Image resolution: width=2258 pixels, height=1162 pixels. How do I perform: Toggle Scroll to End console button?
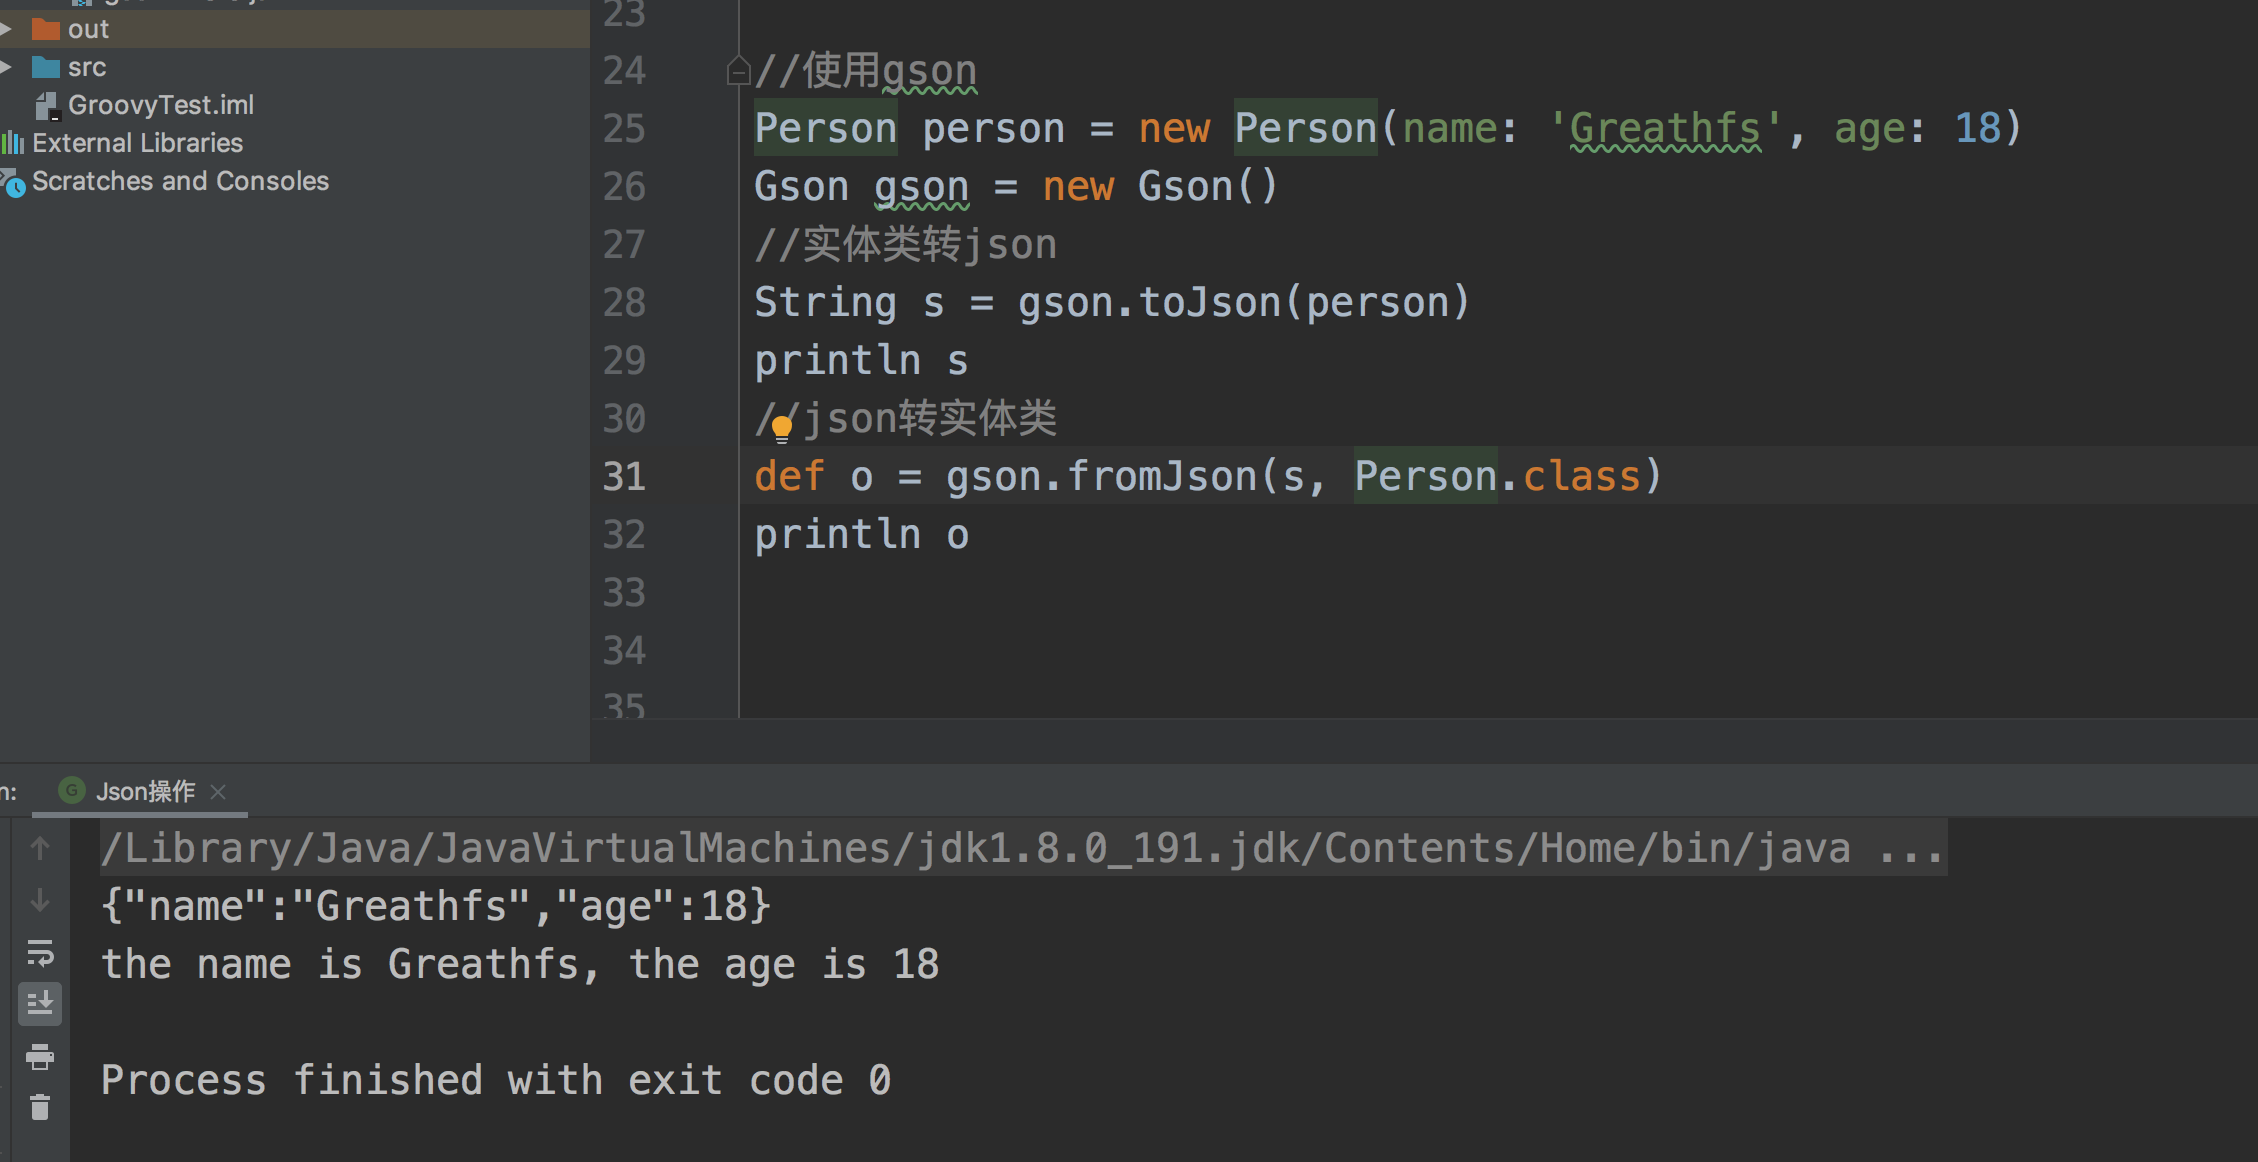(x=40, y=1004)
